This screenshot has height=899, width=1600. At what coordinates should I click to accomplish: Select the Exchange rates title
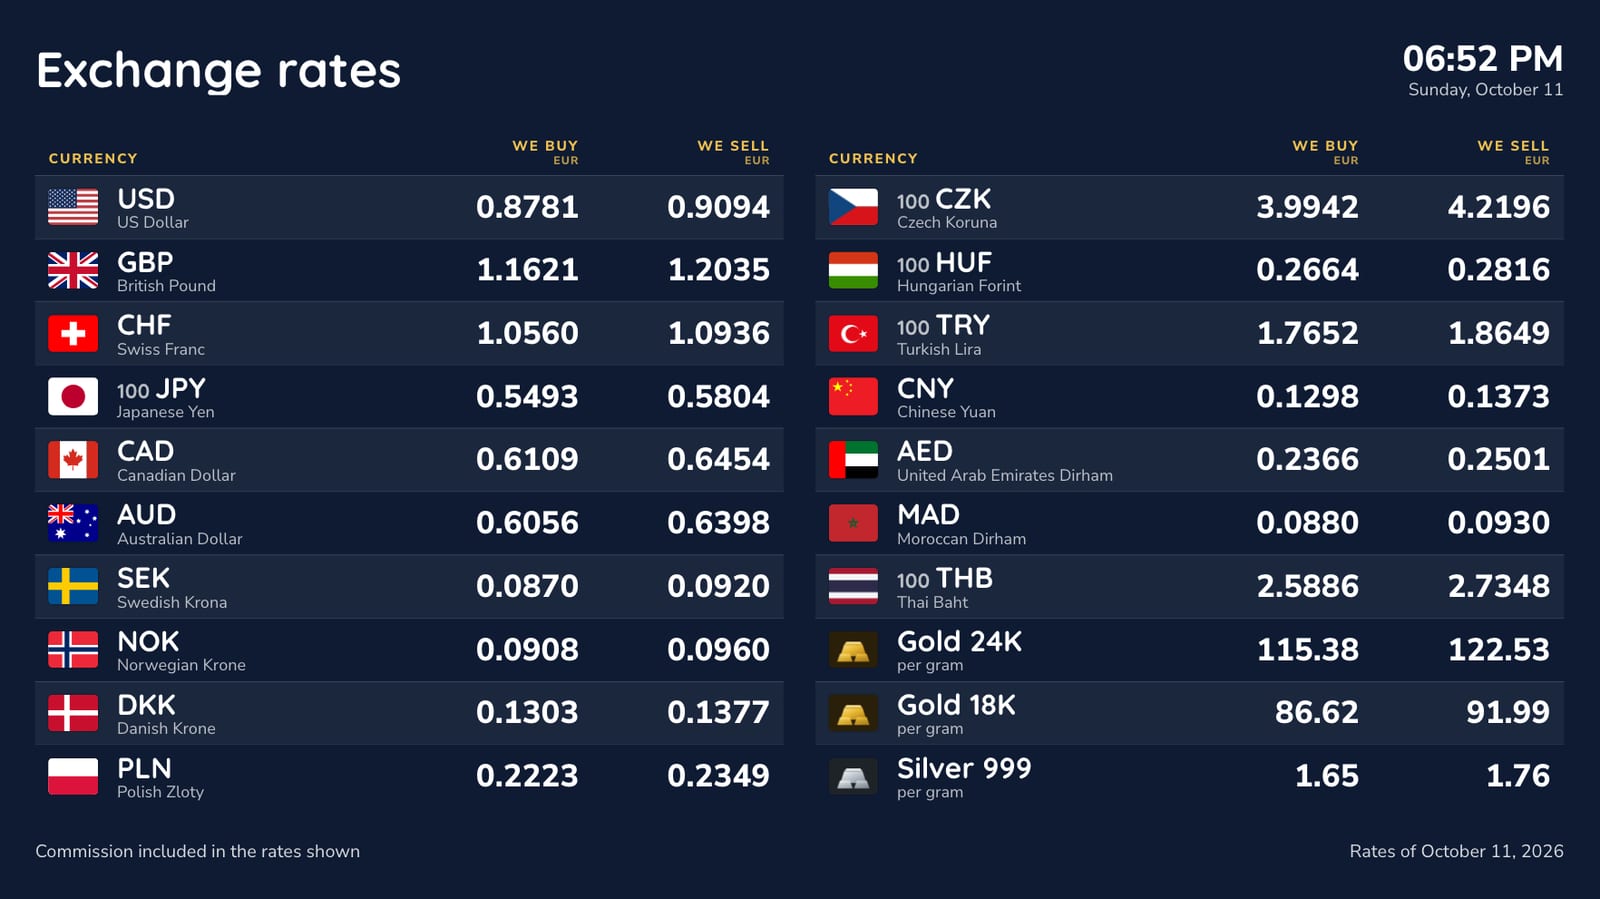(x=218, y=71)
